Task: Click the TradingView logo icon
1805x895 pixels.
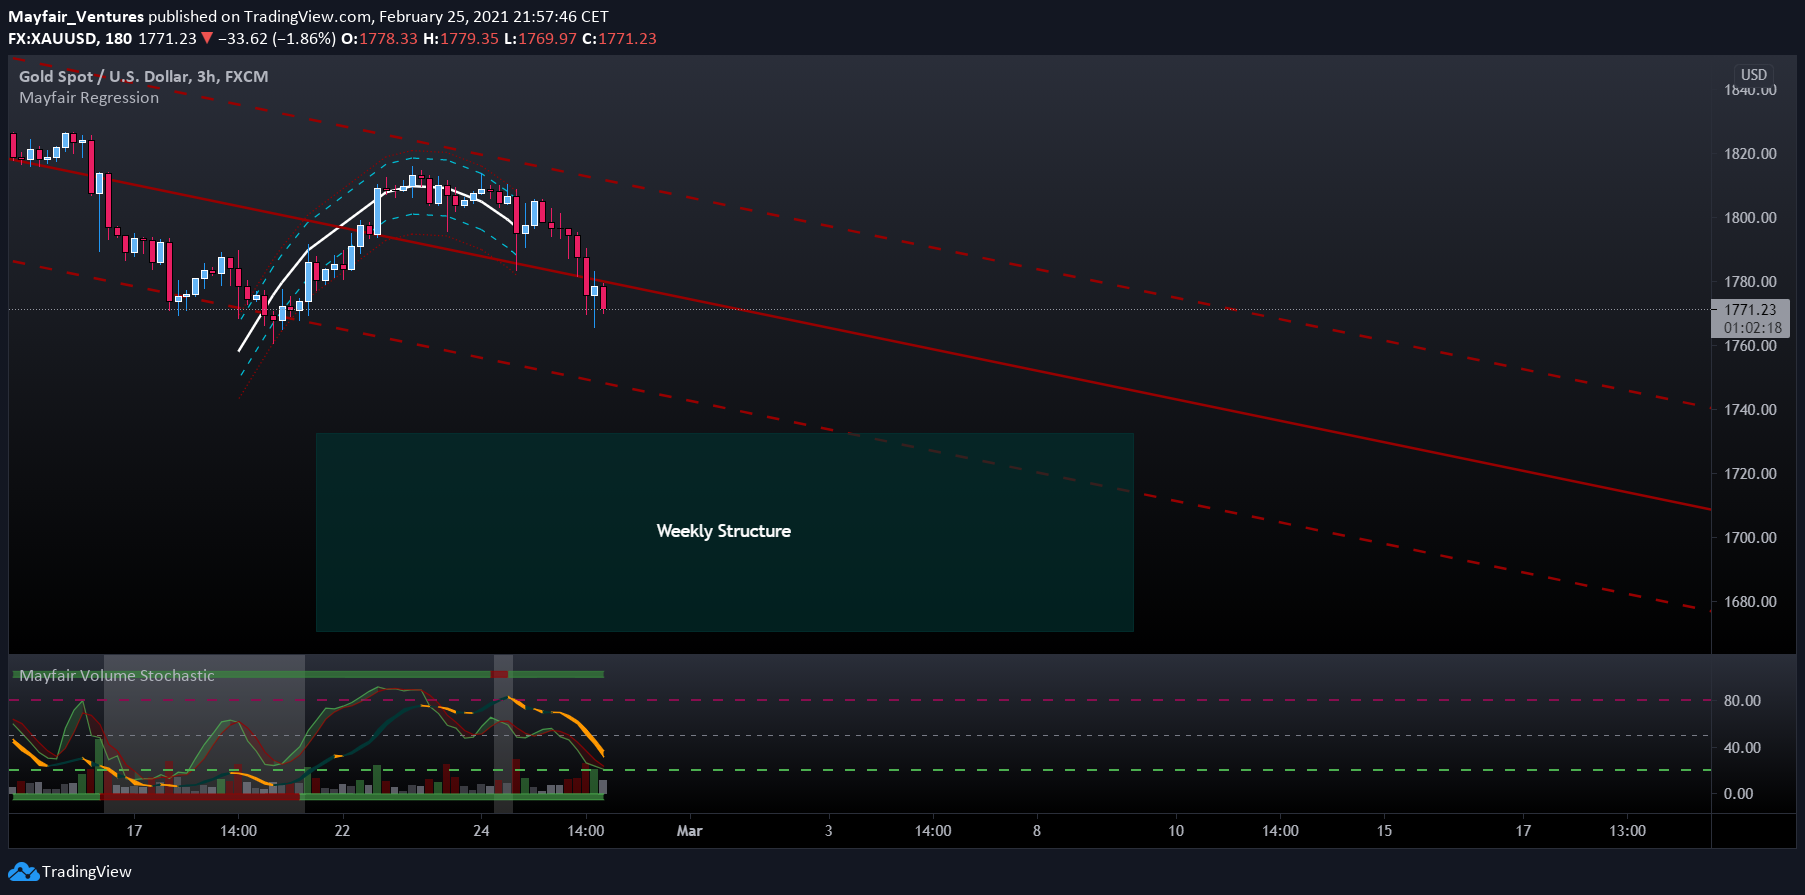Action: pos(24,872)
